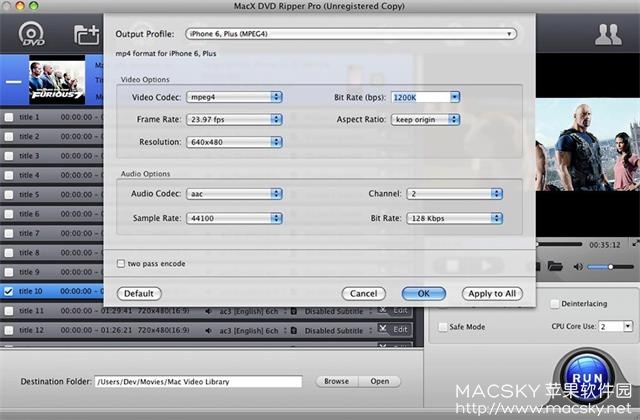The image size is (640, 420).
Task: Click the preview video frame
Action: tap(588, 144)
